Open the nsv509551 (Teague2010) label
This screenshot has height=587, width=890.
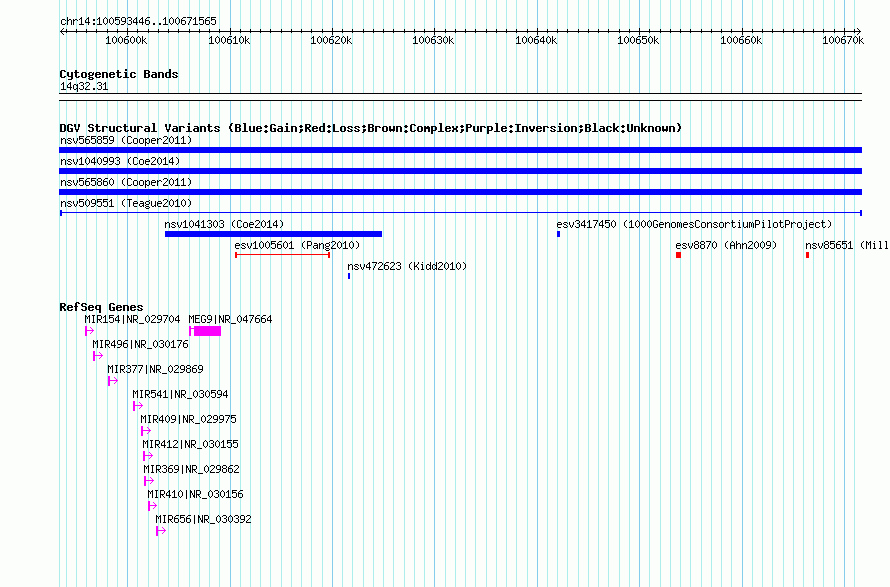[126, 203]
